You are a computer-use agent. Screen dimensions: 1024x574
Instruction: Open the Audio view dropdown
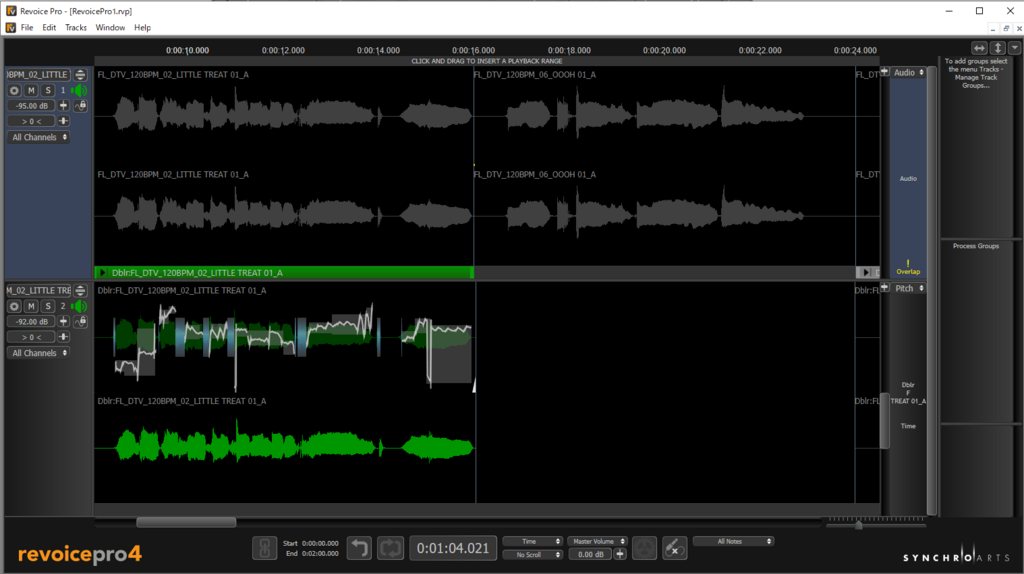click(908, 72)
